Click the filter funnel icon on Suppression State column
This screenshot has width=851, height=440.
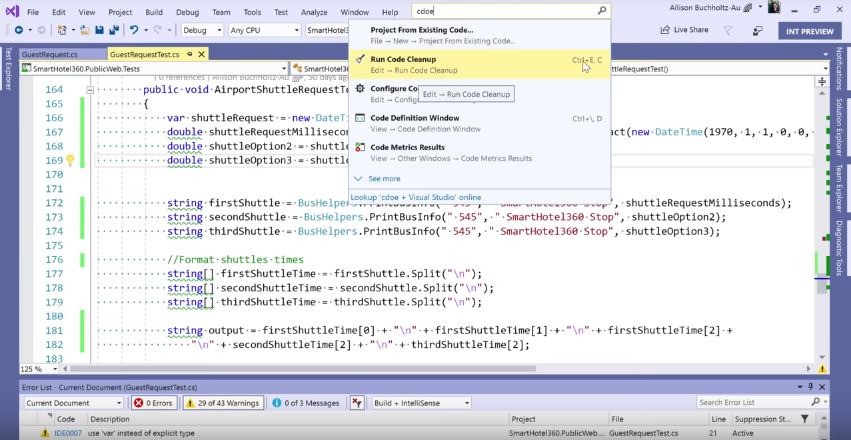[804, 419]
